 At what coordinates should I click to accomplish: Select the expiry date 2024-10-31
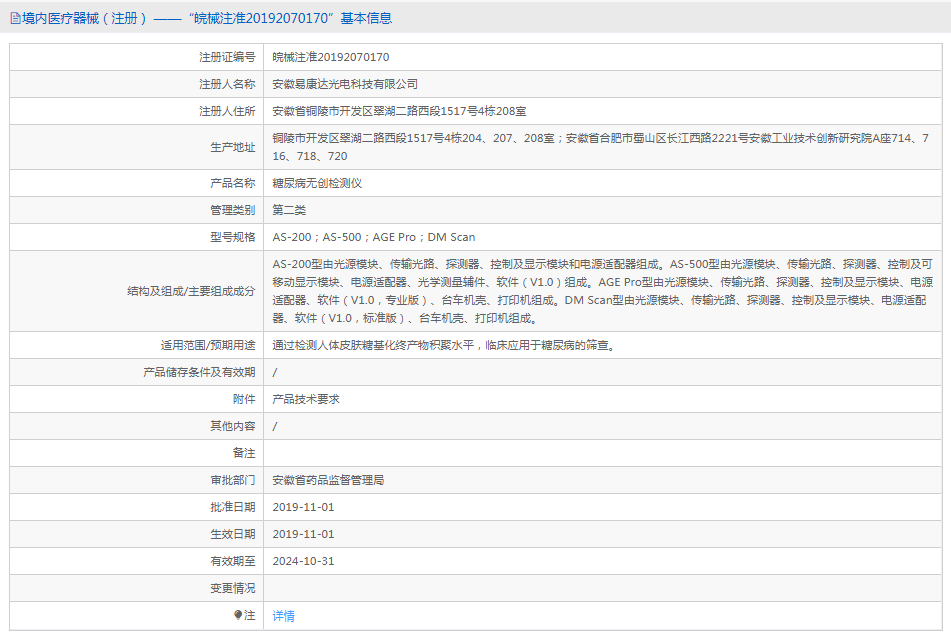pyautogui.click(x=304, y=561)
